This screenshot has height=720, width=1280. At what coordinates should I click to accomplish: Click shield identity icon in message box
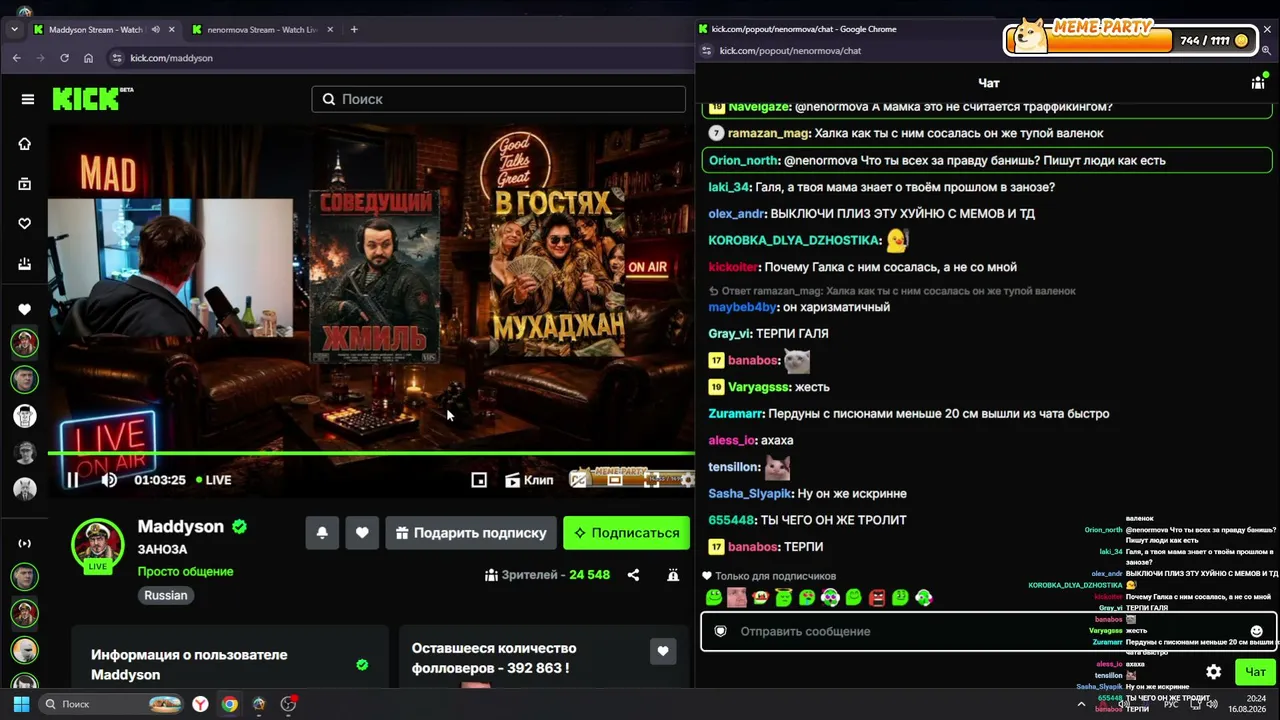[x=720, y=631]
